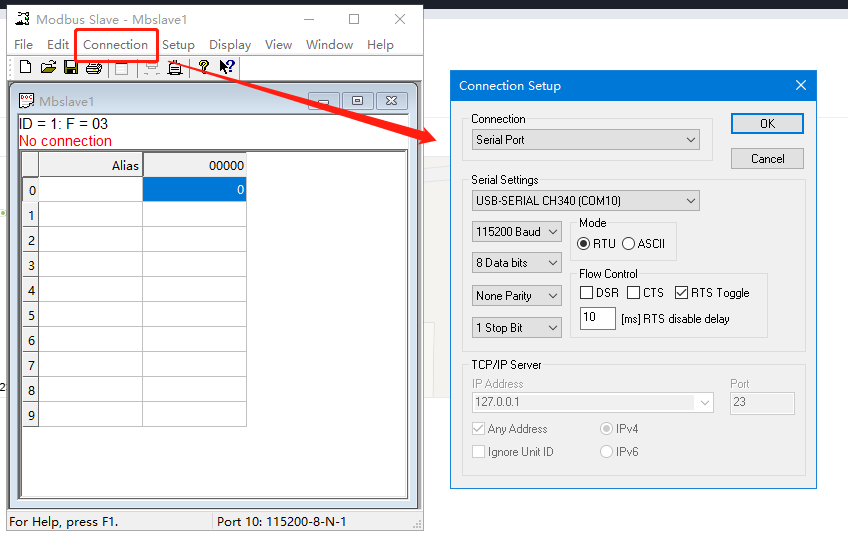Uncheck the RTS Toggle checkbox
Viewport: 848px width, 538px height.
pos(682,293)
